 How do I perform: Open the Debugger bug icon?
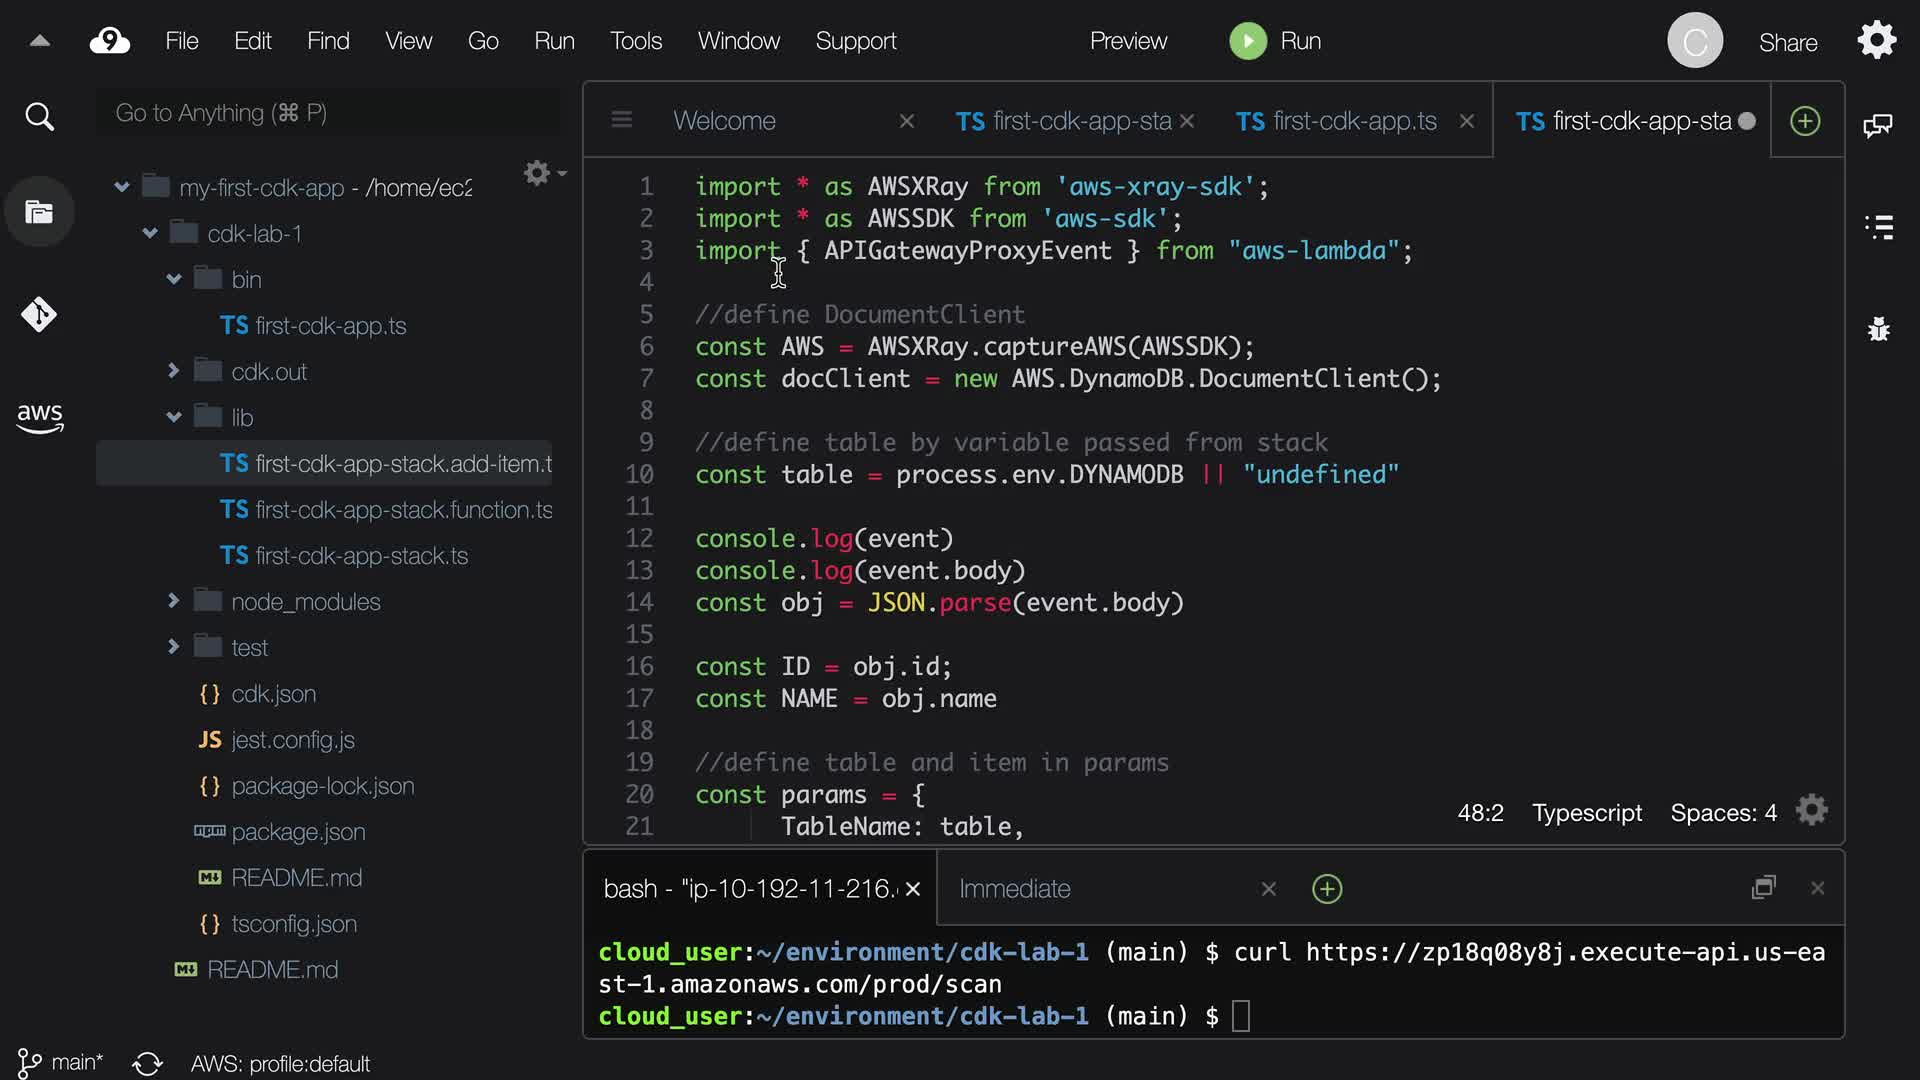[1879, 329]
